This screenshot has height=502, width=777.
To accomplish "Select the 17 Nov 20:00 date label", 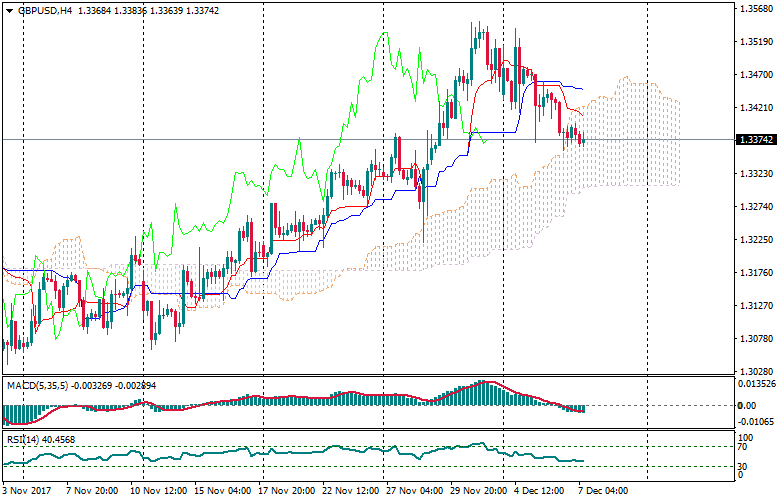I will click(286, 492).
